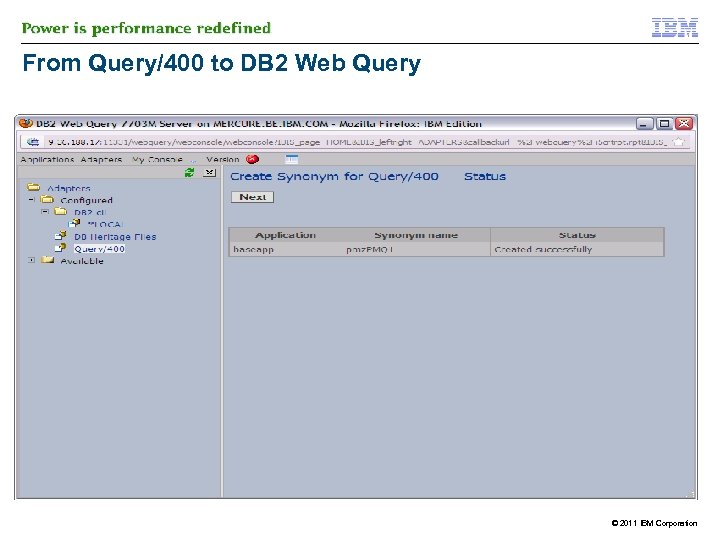This screenshot has width=720, height=540.
Task: Close the Firefox window
Action: pyautogui.click(x=684, y=124)
